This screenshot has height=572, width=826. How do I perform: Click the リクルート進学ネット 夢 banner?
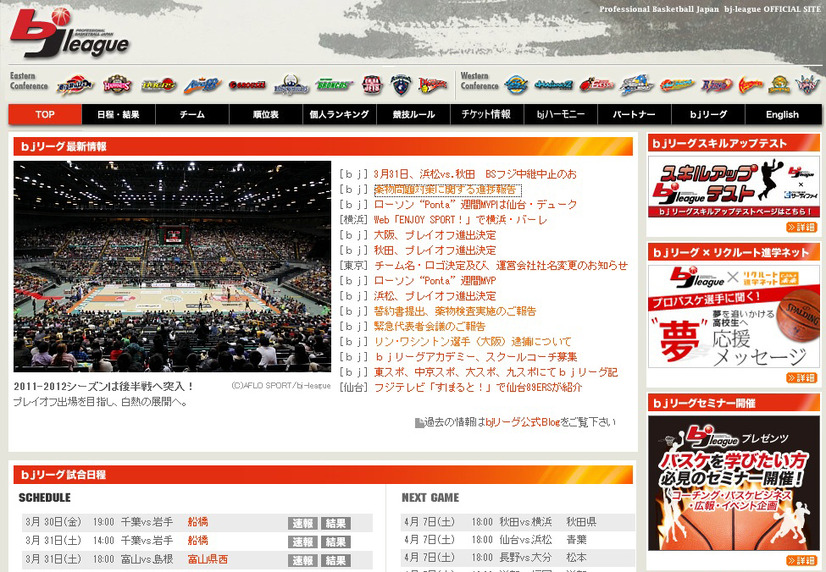[x=734, y=316]
